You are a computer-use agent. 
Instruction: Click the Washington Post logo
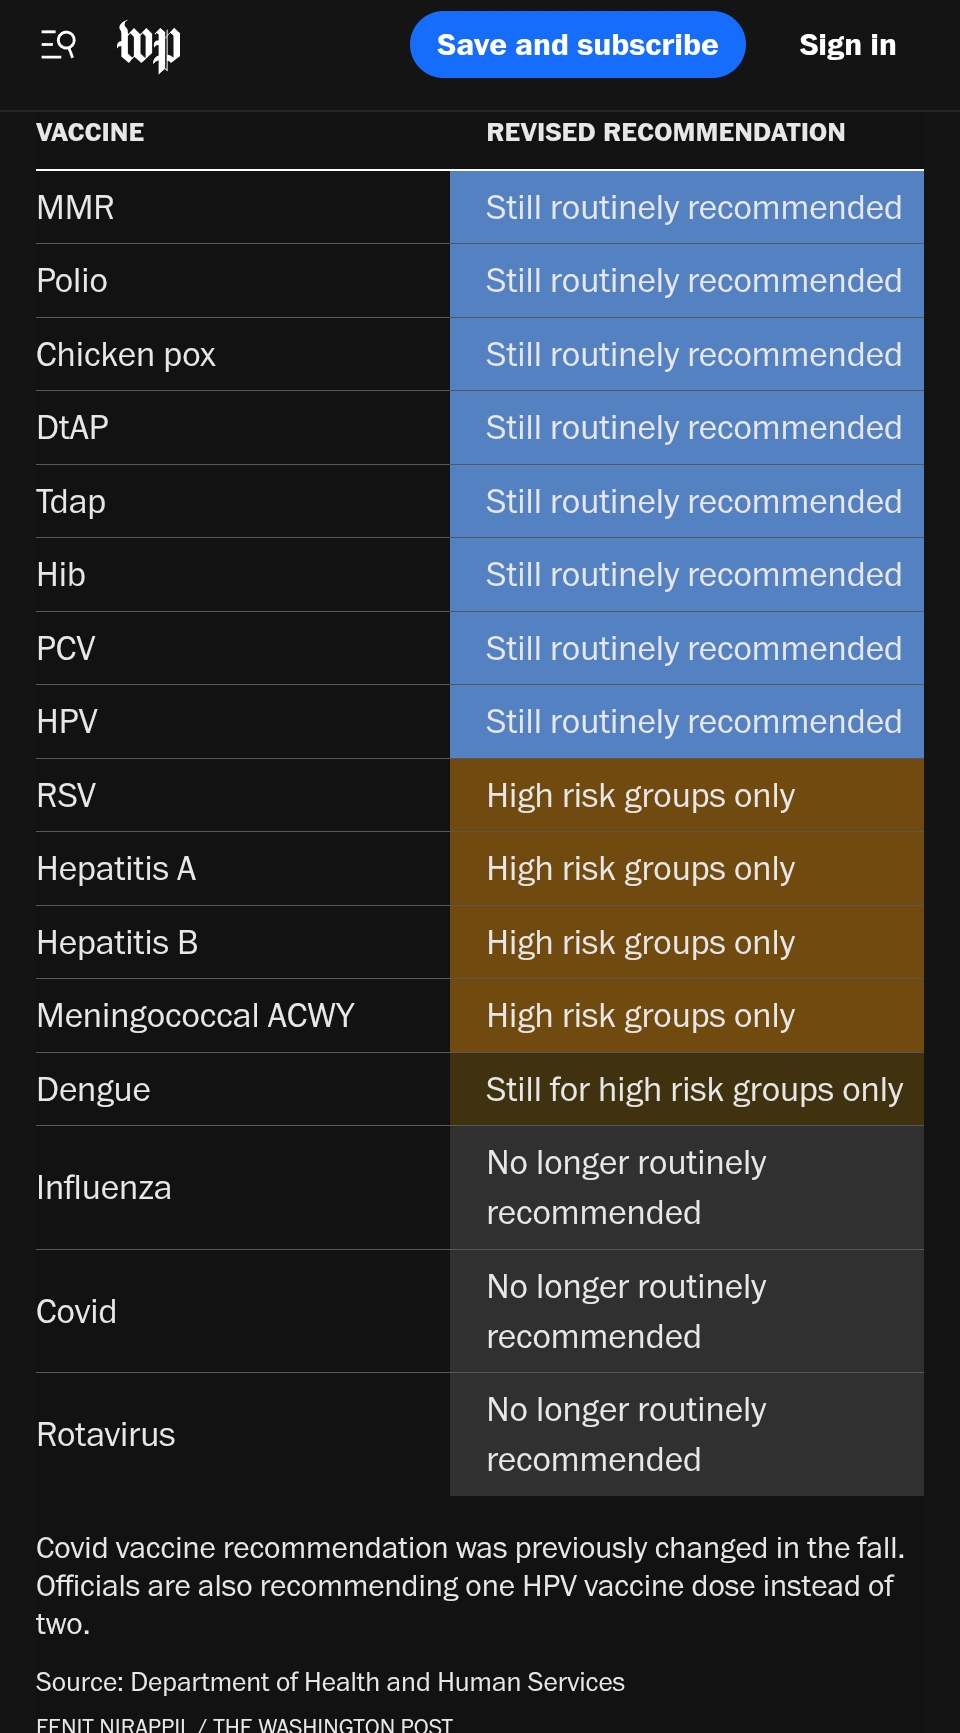pos(149,46)
